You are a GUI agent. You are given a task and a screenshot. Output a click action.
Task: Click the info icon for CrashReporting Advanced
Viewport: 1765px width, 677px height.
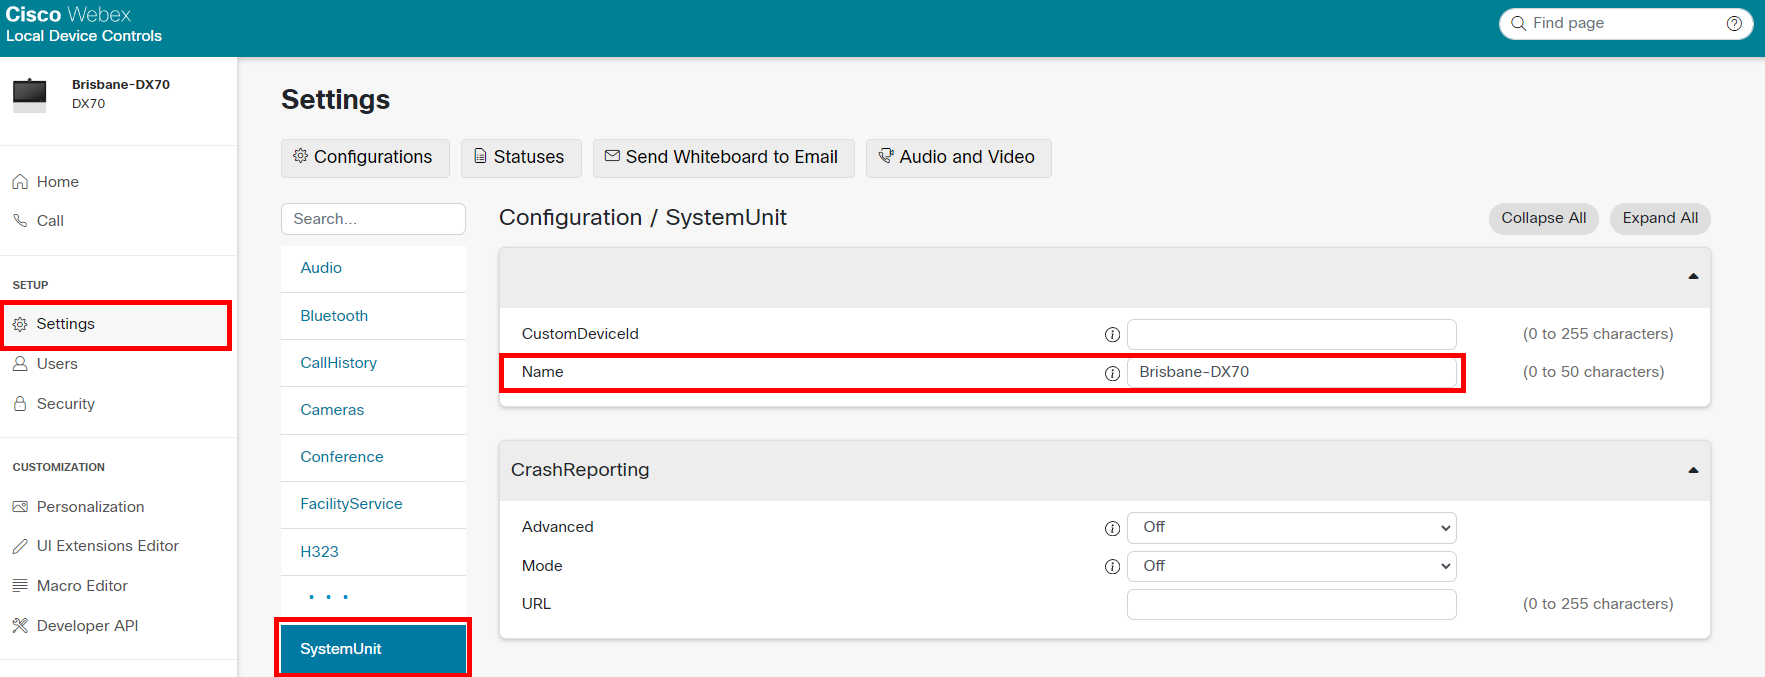coord(1111,528)
